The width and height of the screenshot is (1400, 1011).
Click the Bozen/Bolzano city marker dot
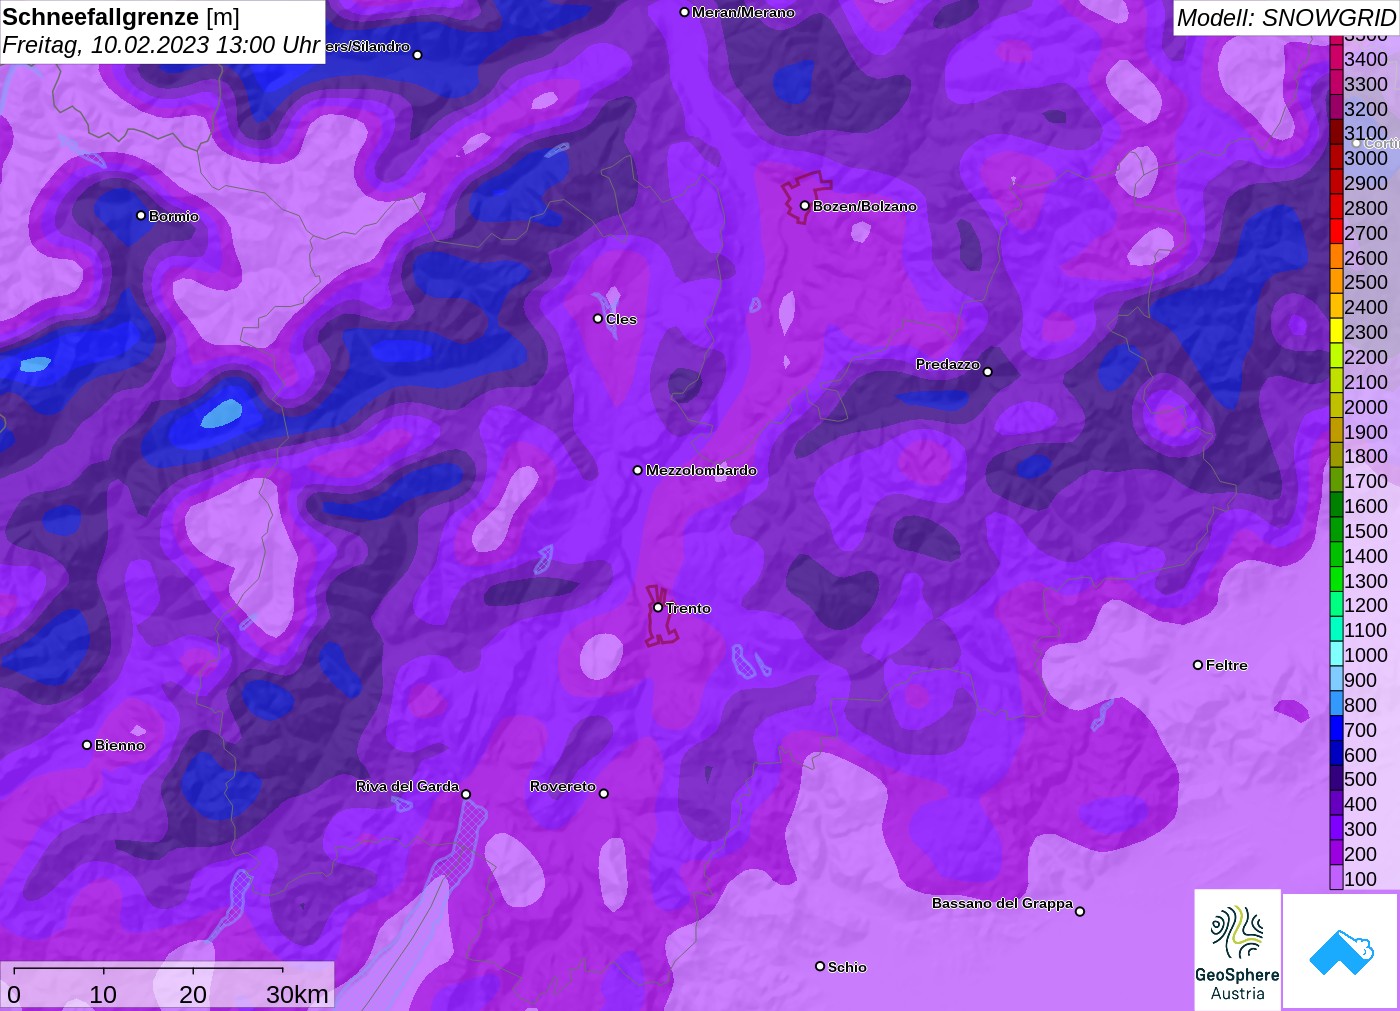click(x=804, y=206)
